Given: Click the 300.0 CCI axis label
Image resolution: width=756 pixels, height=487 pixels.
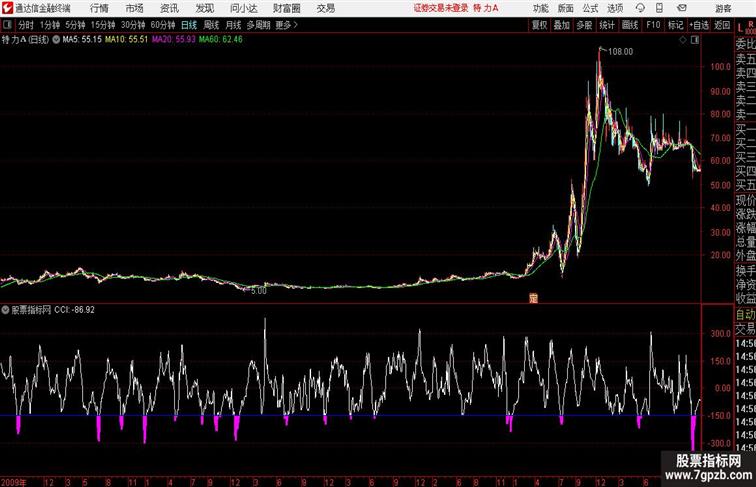Looking at the screenshot, I should (720, 334).
